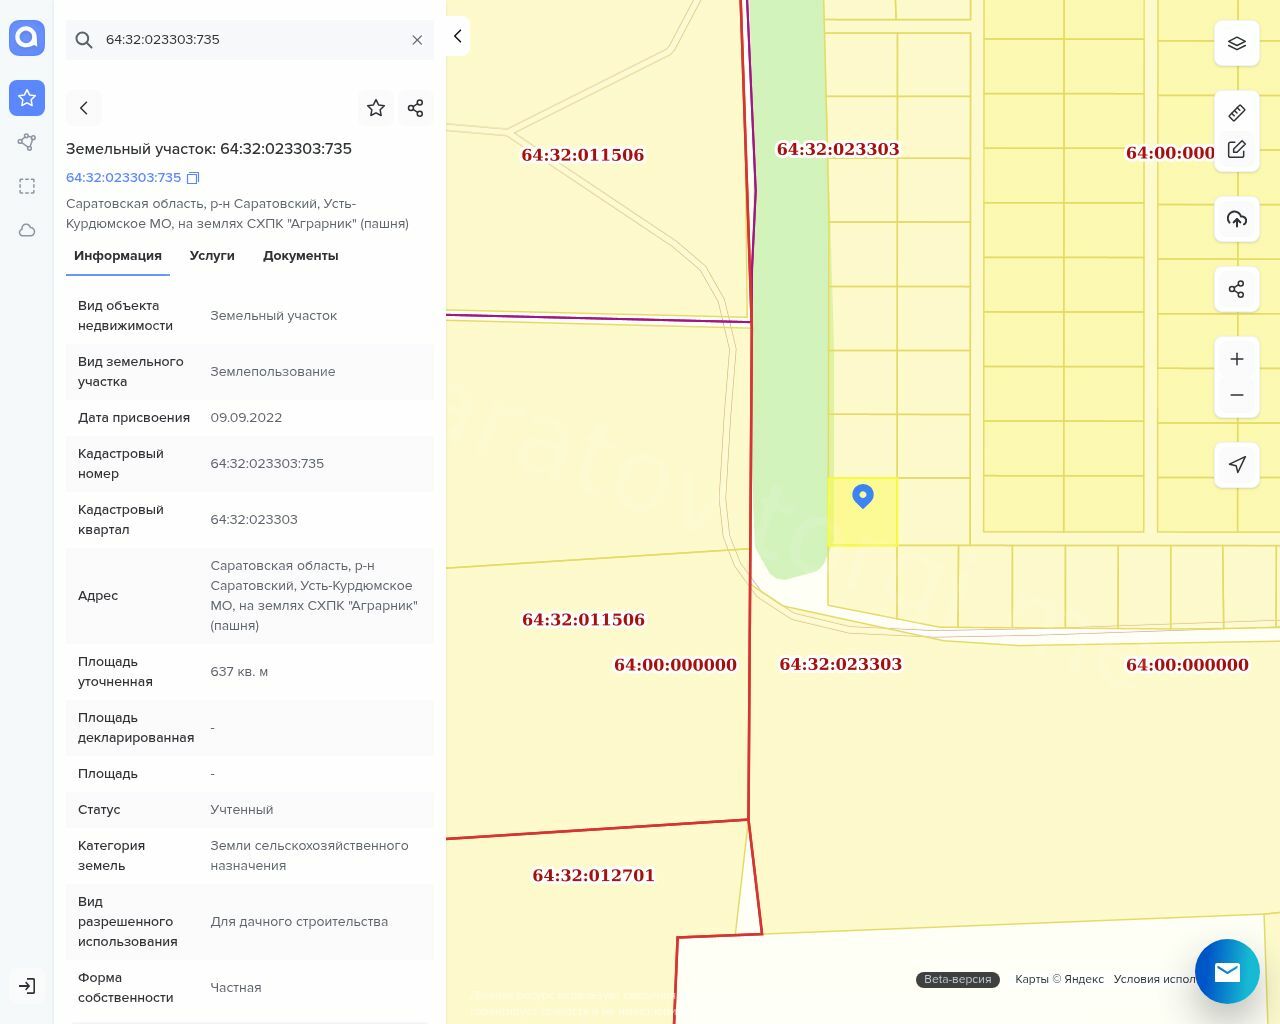
Task: Copy cadastral number 64:32:023303:735 link
Action: (193, 178)
